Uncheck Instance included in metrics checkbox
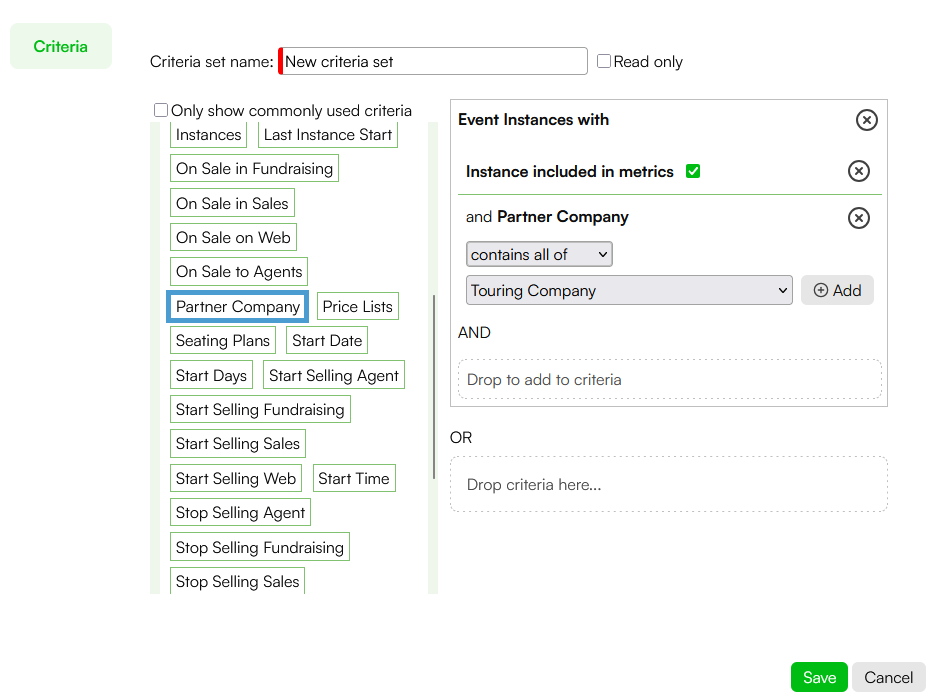Image resolution: width=931 pixels, height=700 pixels. pyautogui.click(x=693, y=171)
